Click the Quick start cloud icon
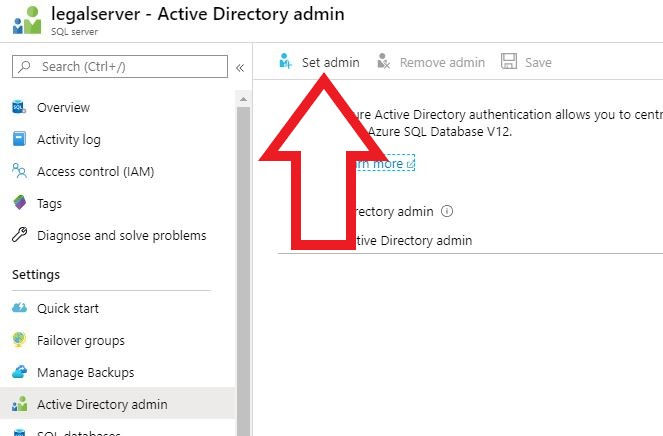663x436 pixels. pos(19,307)
